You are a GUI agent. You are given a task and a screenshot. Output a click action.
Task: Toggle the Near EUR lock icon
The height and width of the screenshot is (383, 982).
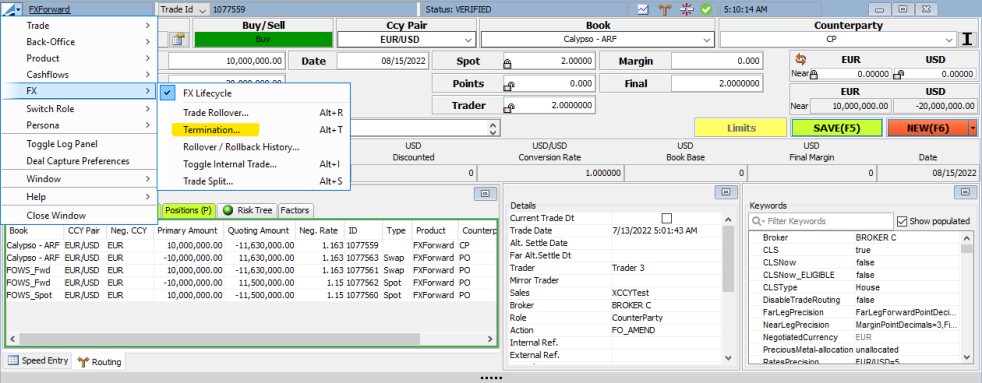point(814,74)
